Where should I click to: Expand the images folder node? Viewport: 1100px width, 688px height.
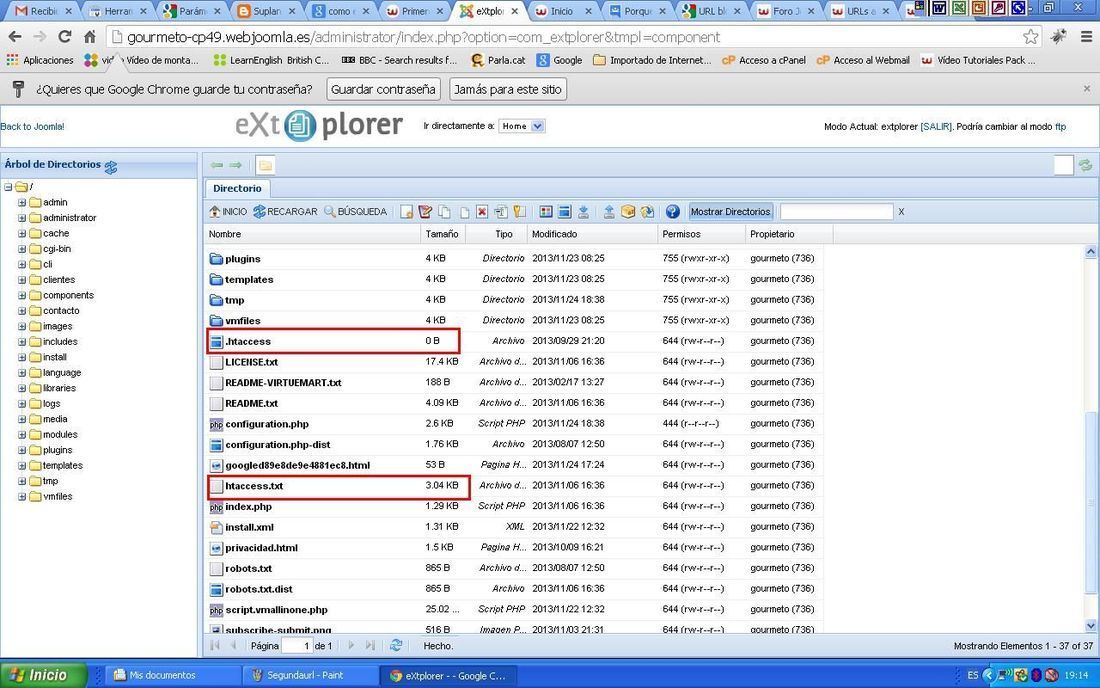coord(22,326)
